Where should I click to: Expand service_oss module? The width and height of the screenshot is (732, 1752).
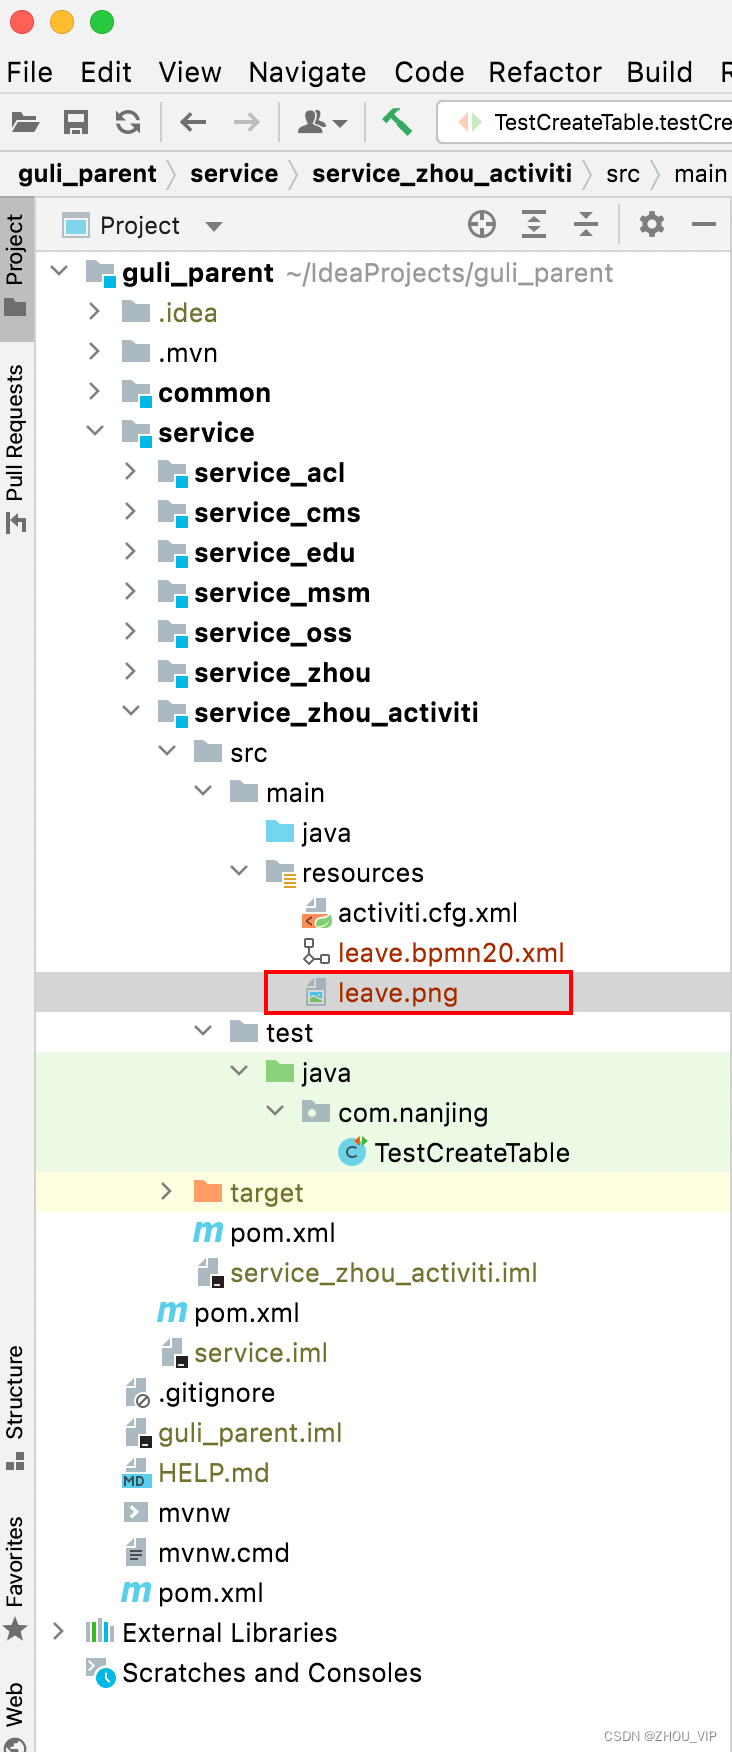pos(131,631)
